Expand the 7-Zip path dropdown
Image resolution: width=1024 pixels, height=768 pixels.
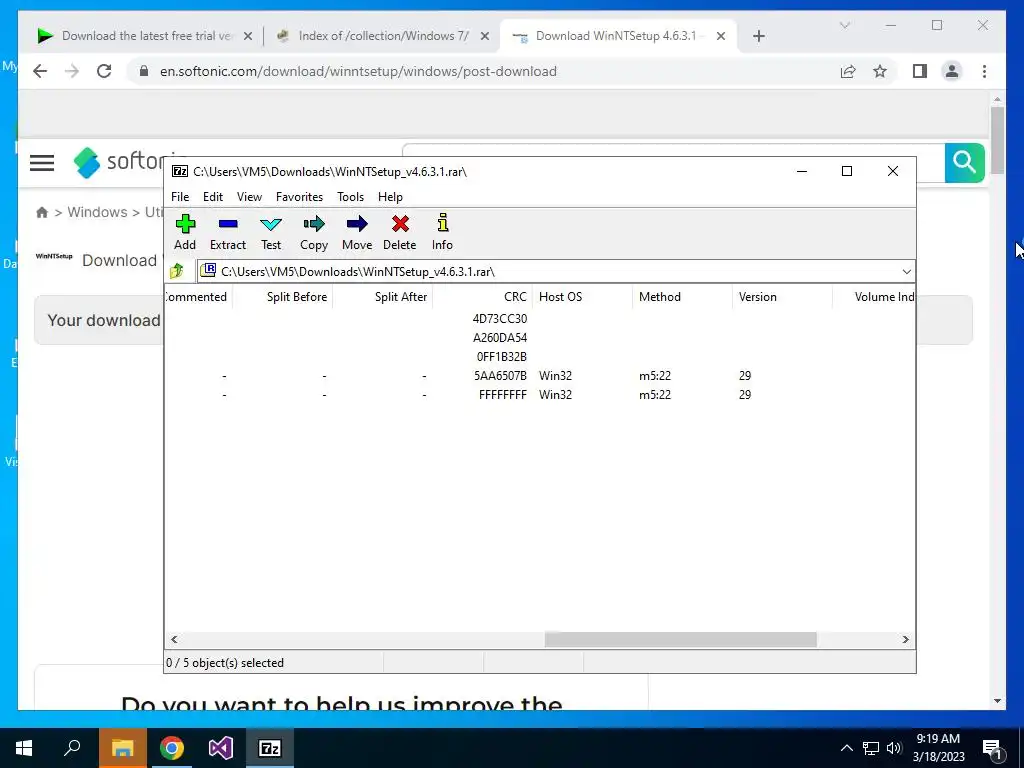pos(906,272)
